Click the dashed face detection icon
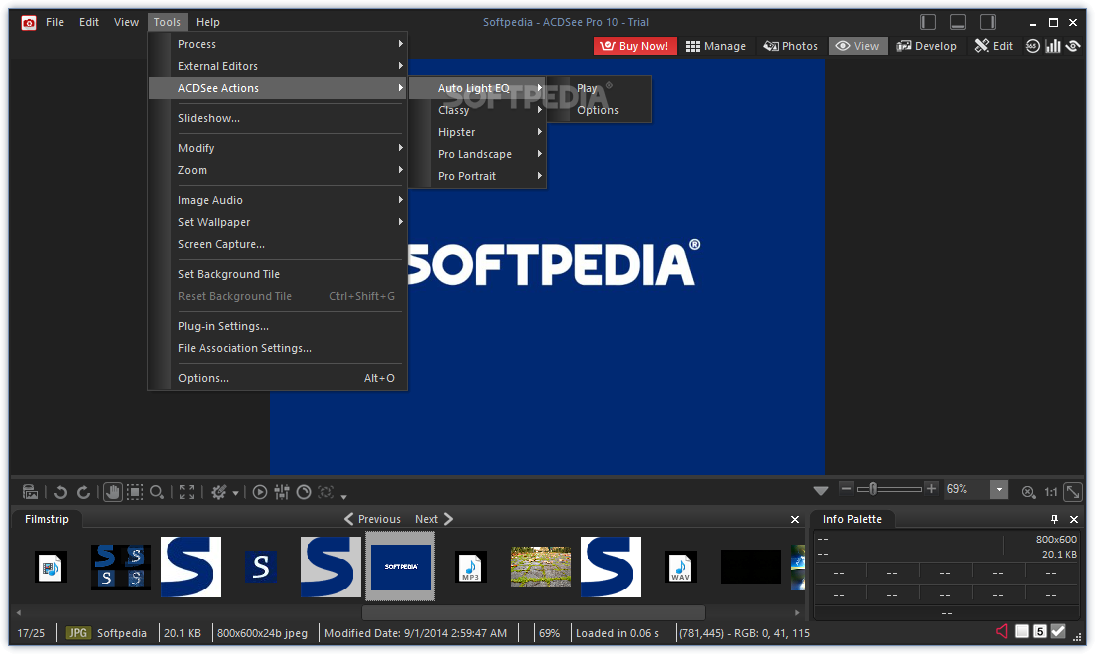Screen dimensions: 1095x654 coord(326,492)
